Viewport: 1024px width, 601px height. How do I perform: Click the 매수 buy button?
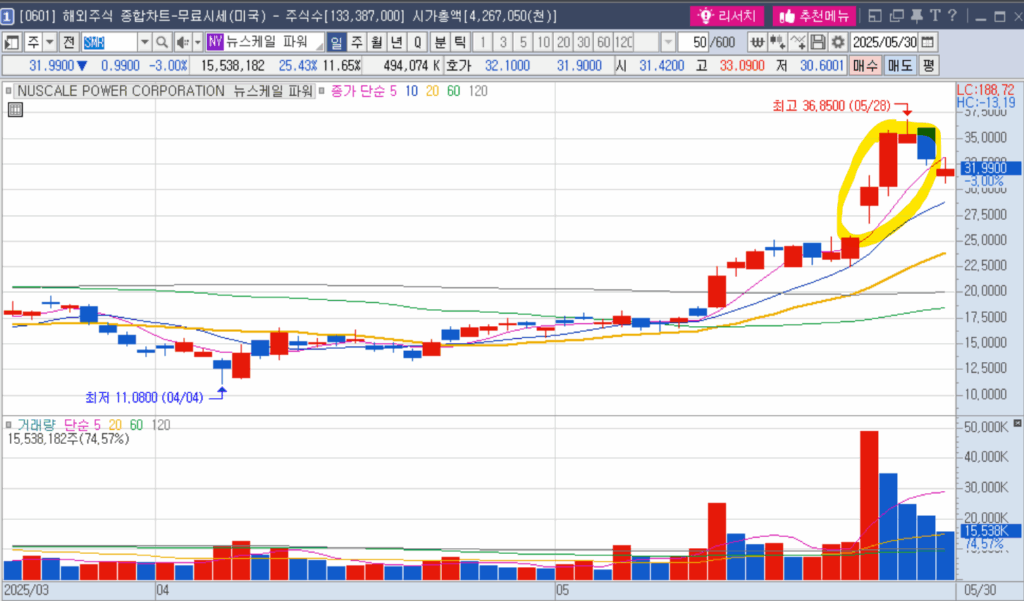point(865,66)
